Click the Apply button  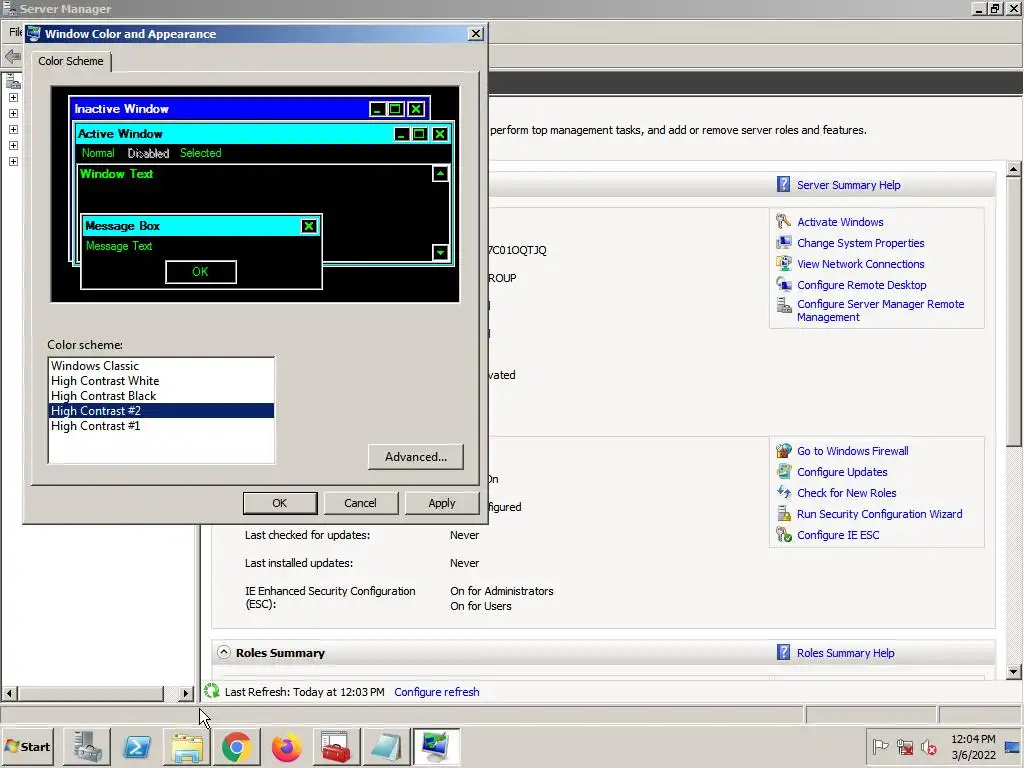(441, 503)
